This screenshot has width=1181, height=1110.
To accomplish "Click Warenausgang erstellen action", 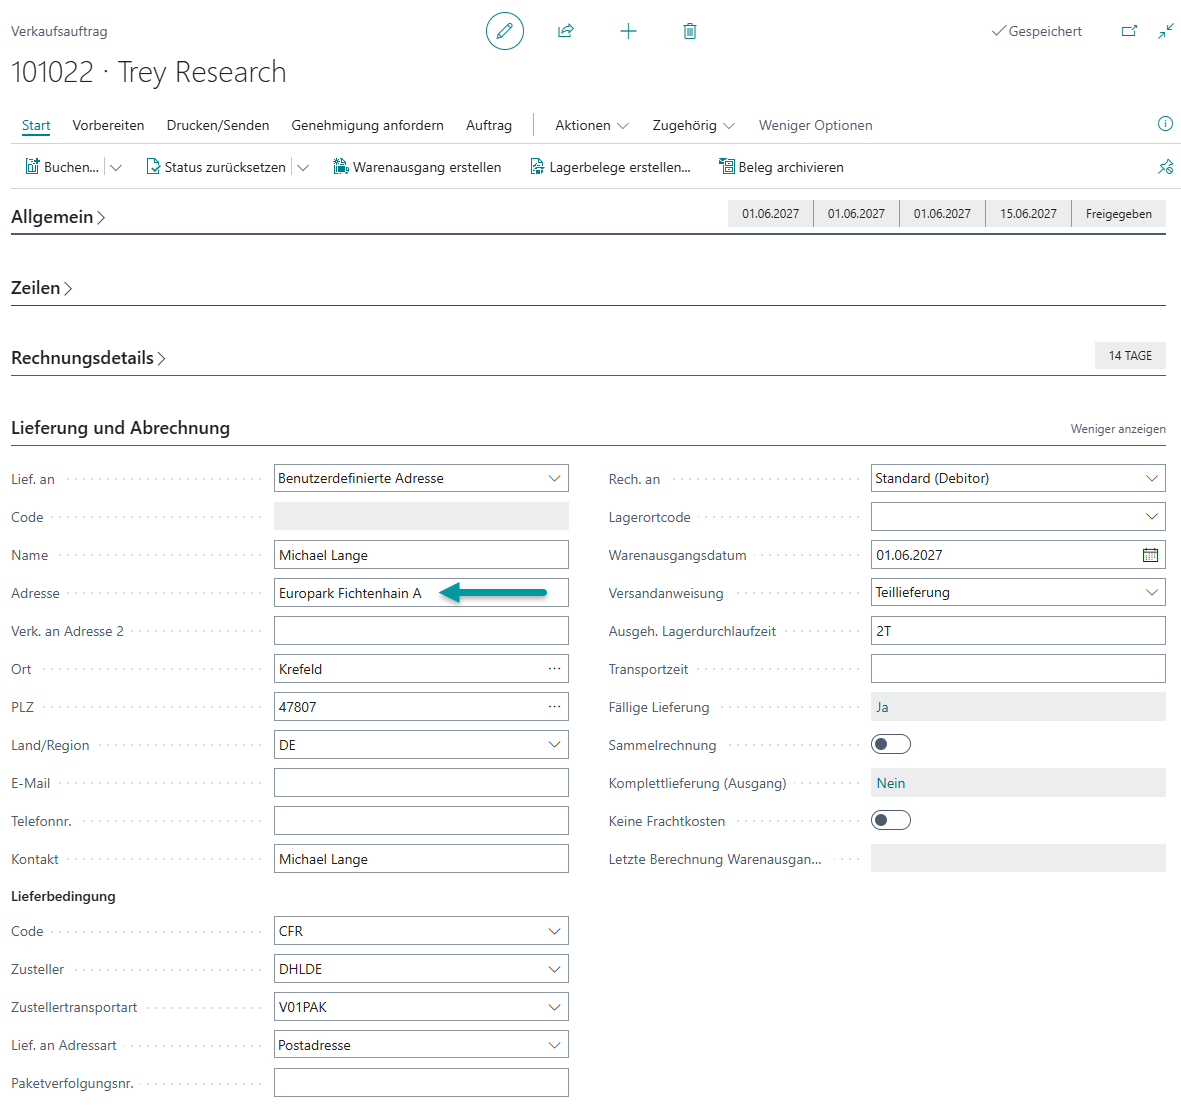I will (x=417, y=167).
